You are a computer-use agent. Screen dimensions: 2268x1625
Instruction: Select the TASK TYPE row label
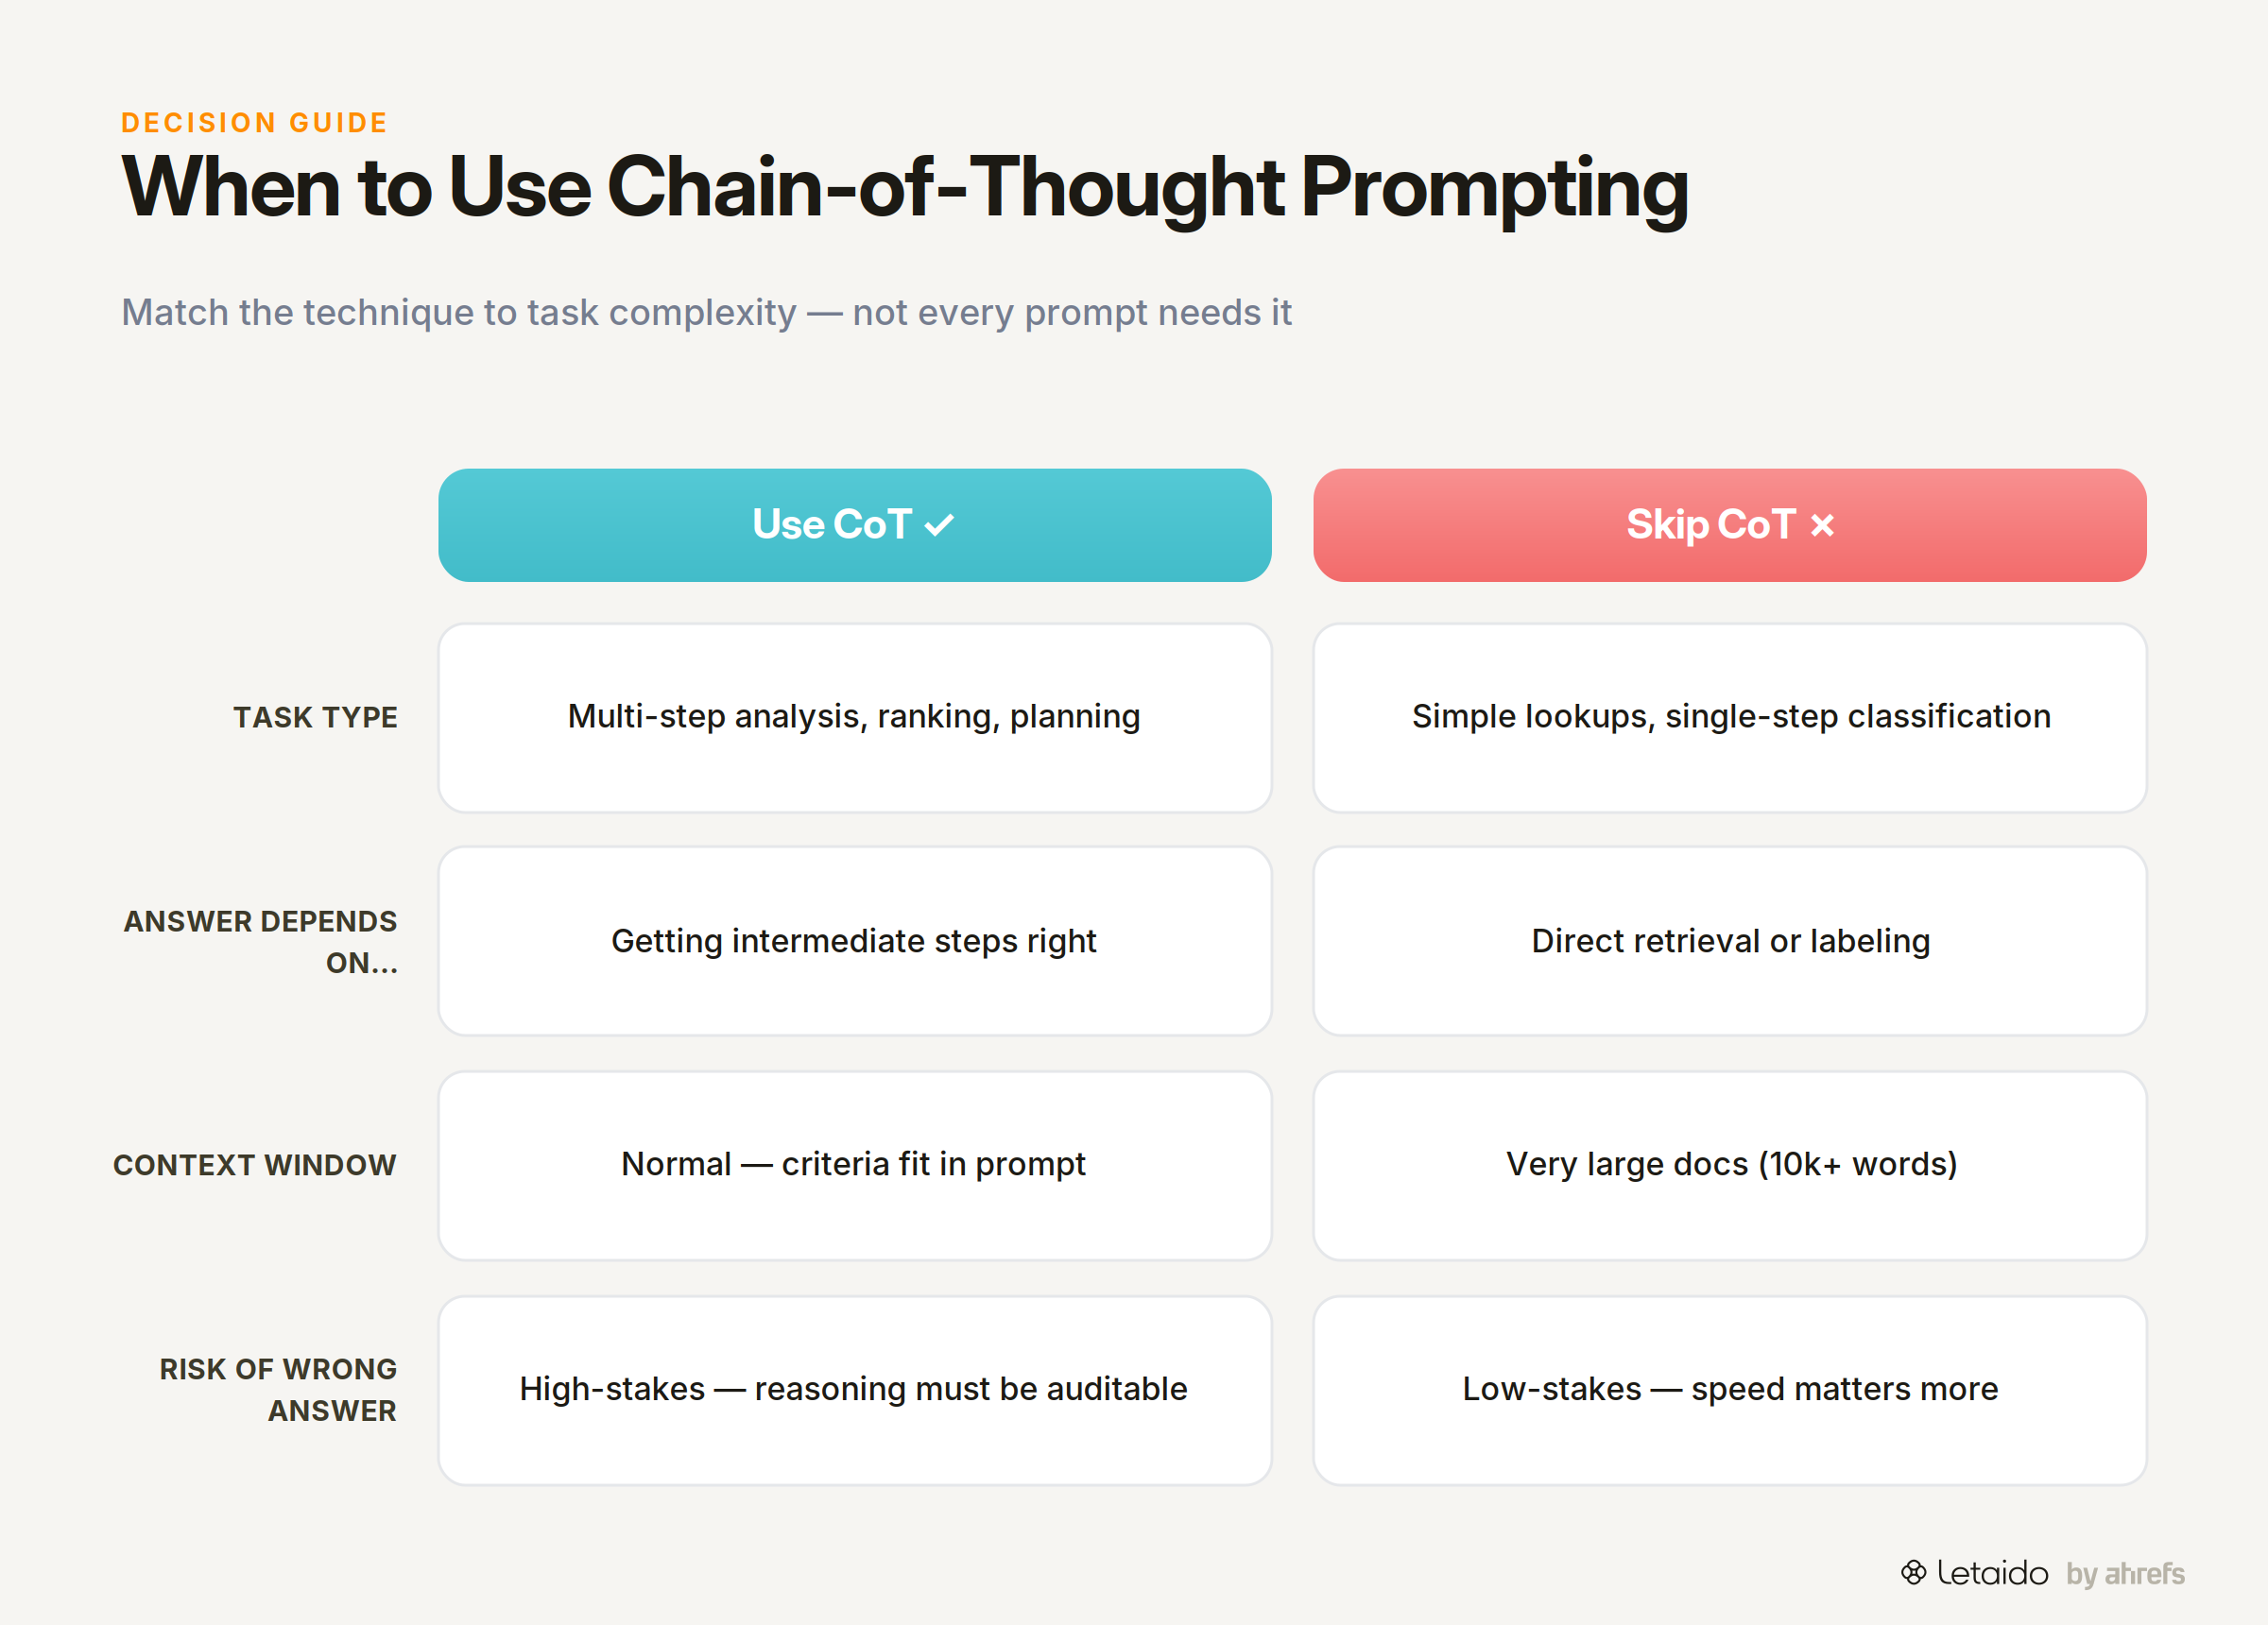[315, 717]
